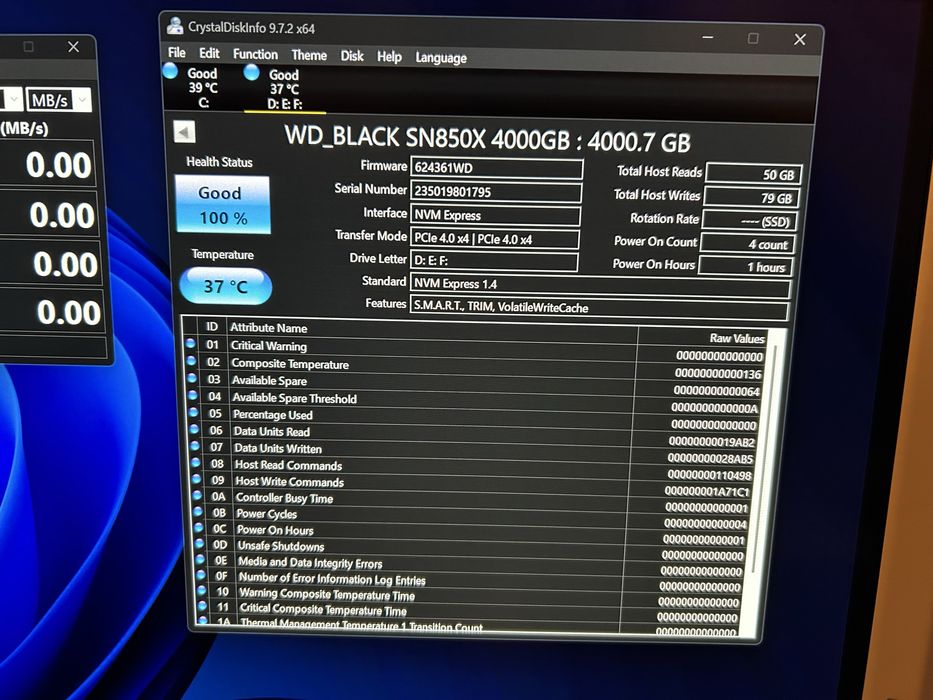The image size is (933, 700).
Task: Click the Raw Values column header
Action: [x=737, y=338]
